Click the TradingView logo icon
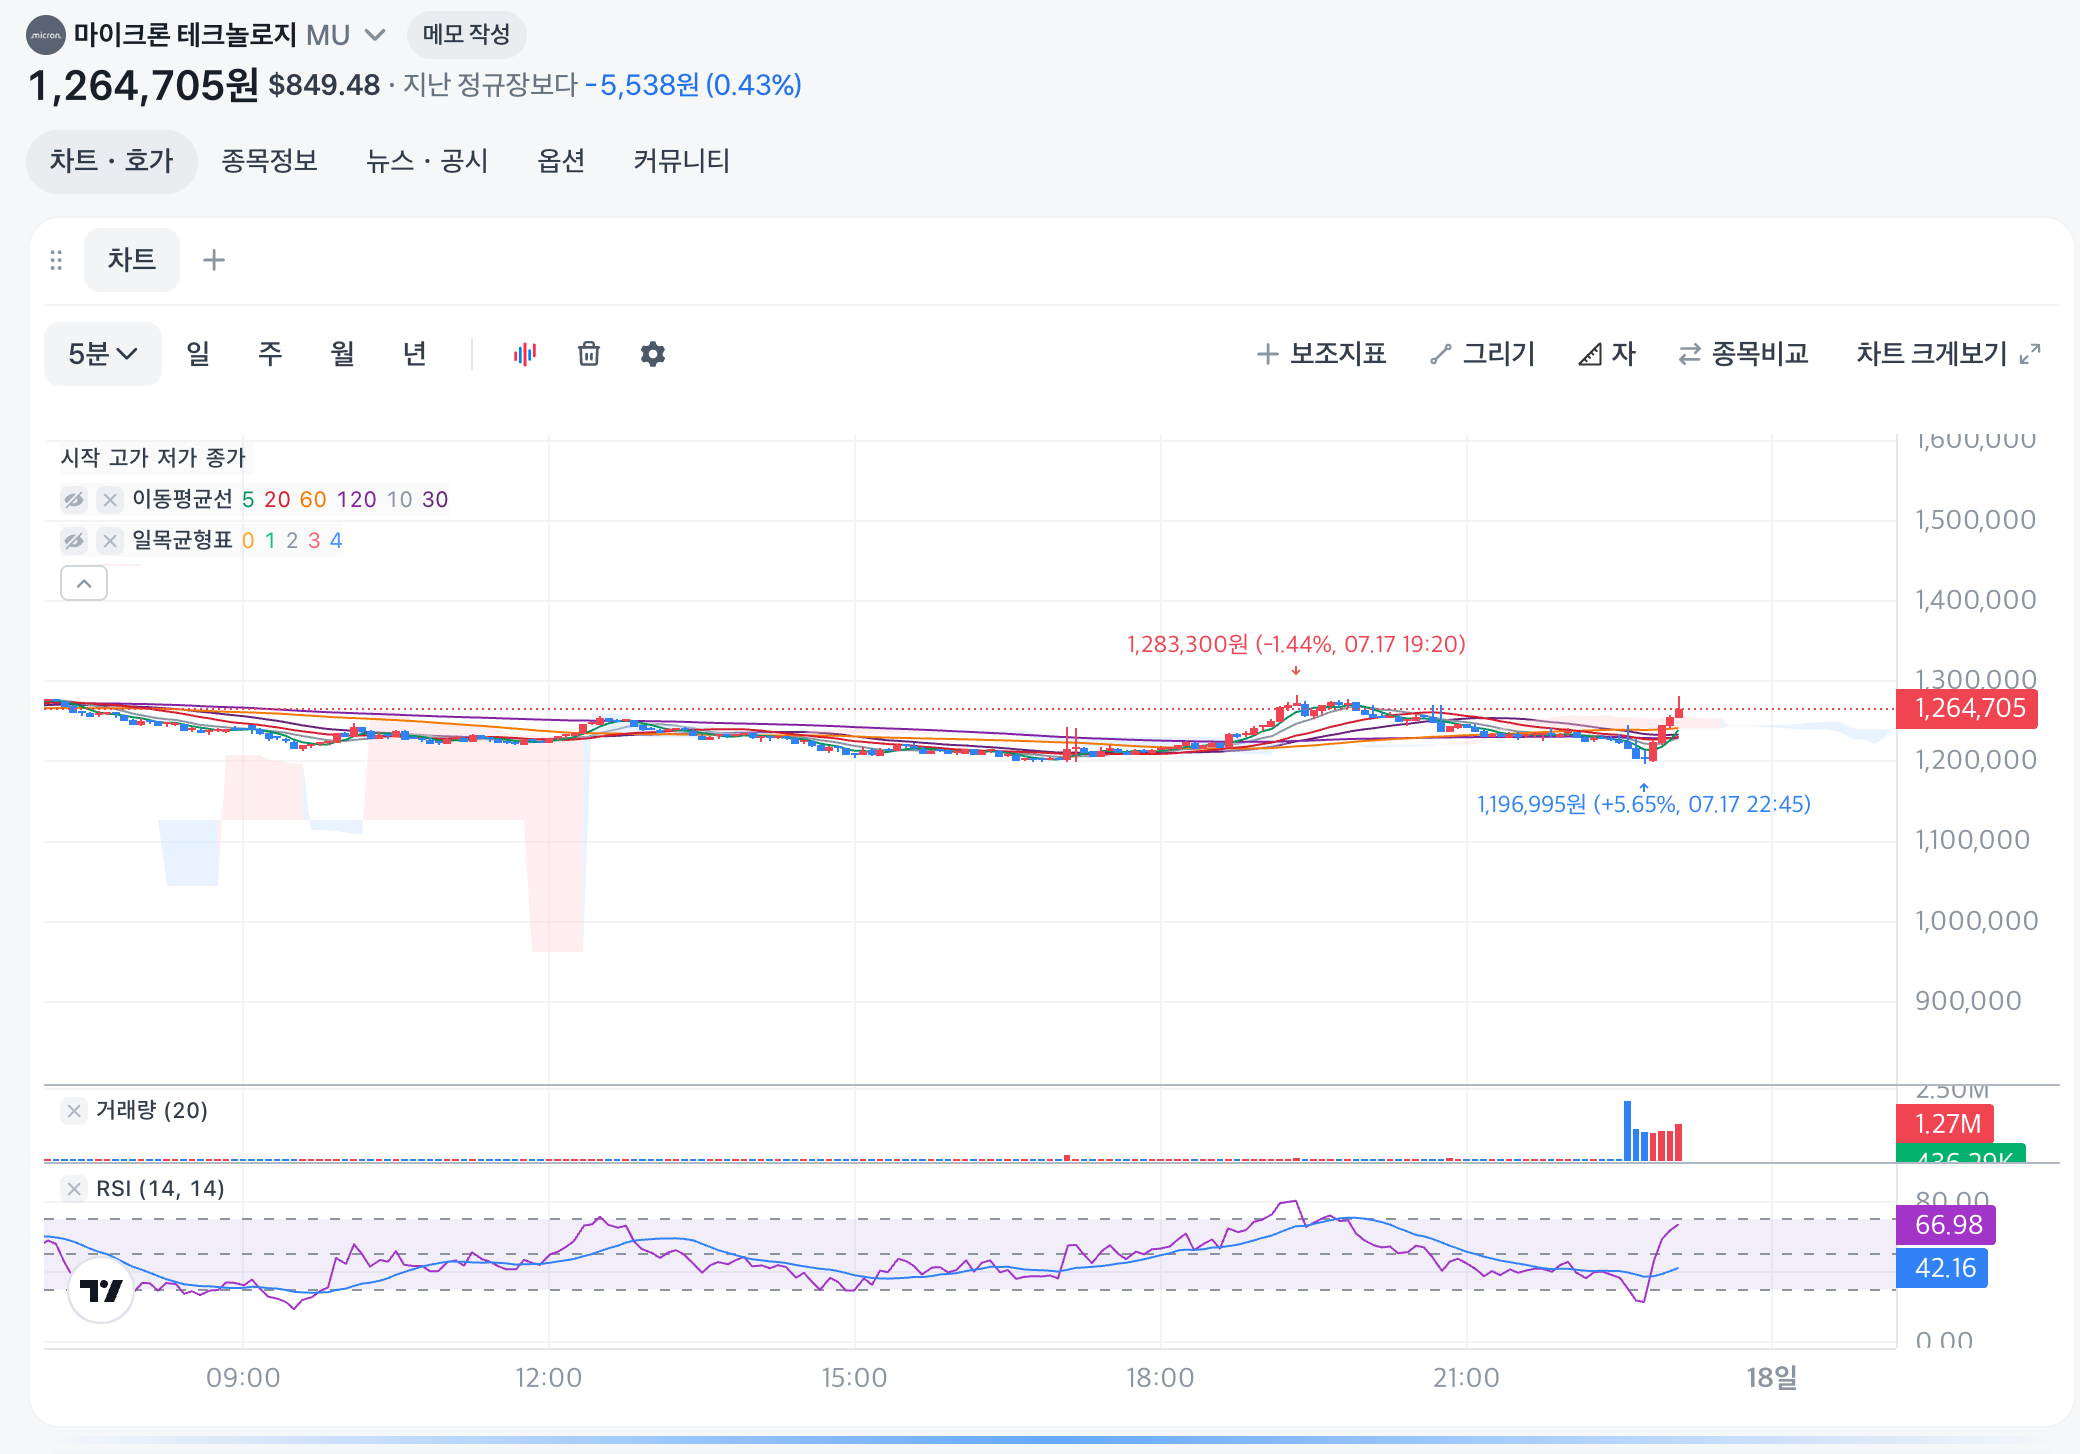This screenshot has width=2080, height=1454. tap(101, 1290)
